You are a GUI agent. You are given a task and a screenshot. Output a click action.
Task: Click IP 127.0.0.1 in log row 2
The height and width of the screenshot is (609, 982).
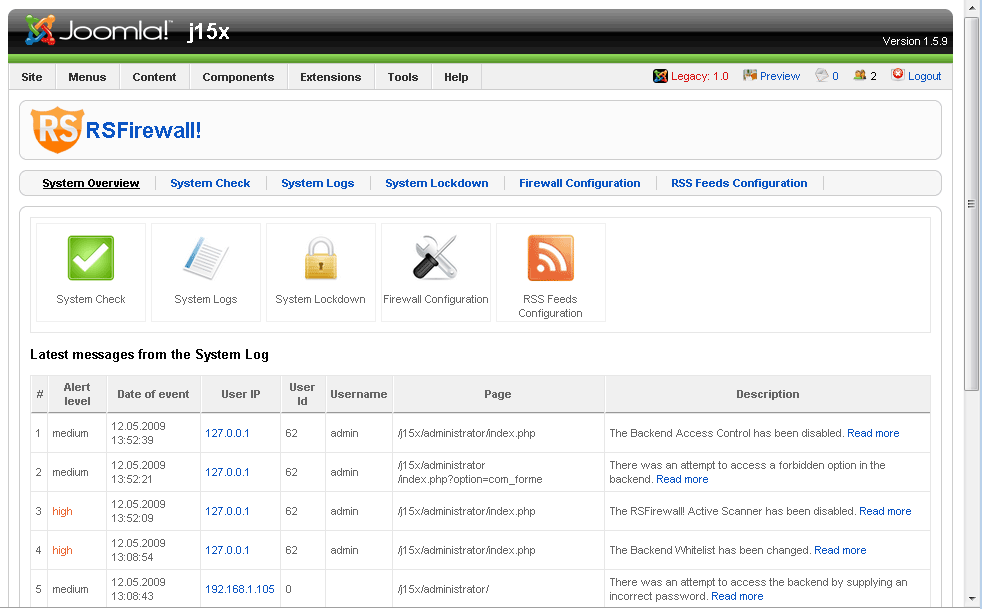point(227,472)
